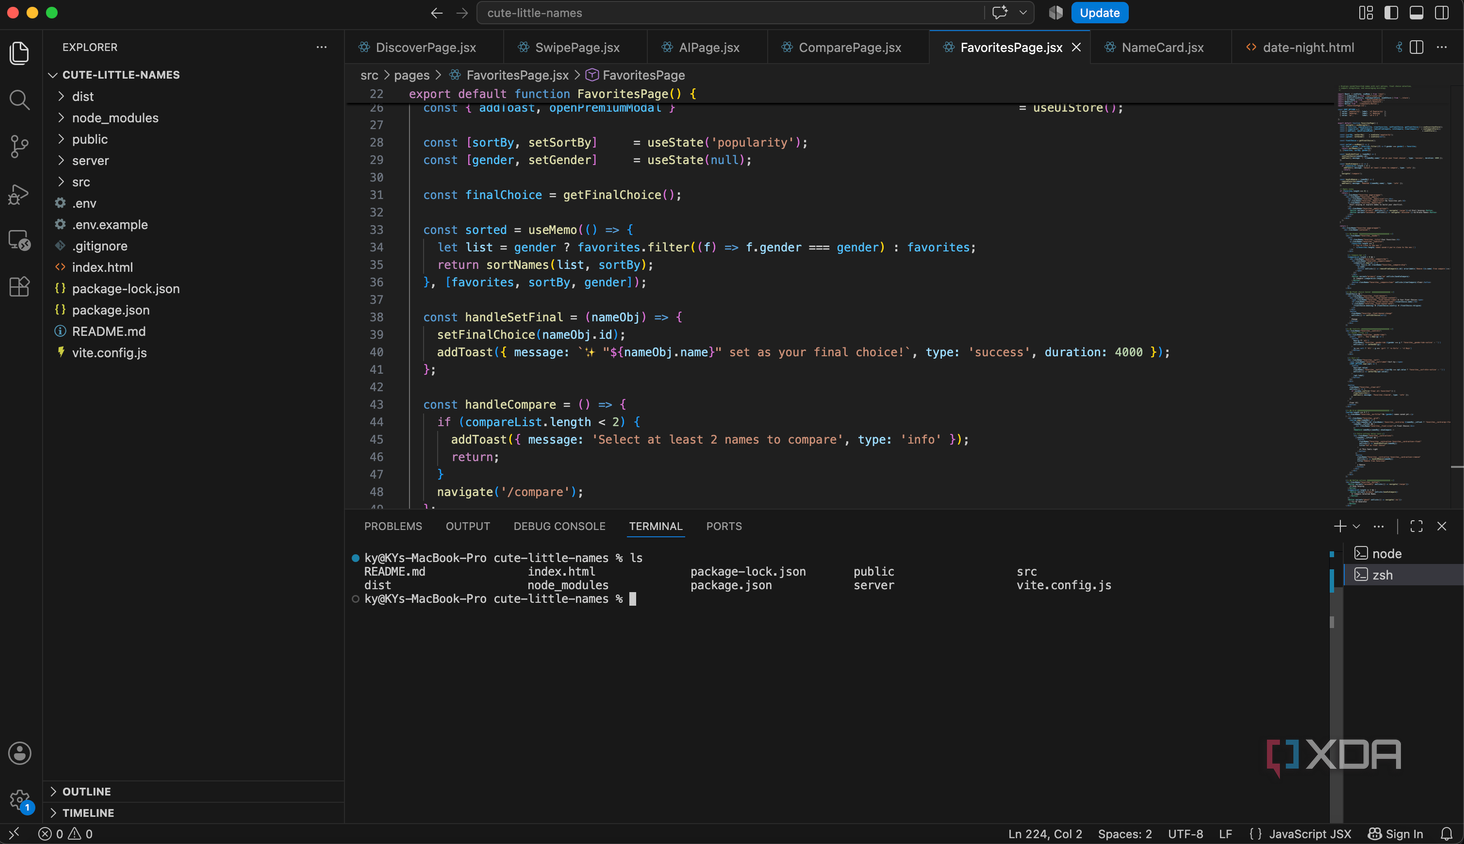Open the PROBLEMS panel tab
This screenshot has height=844, width=1464.
coord(393,526)
